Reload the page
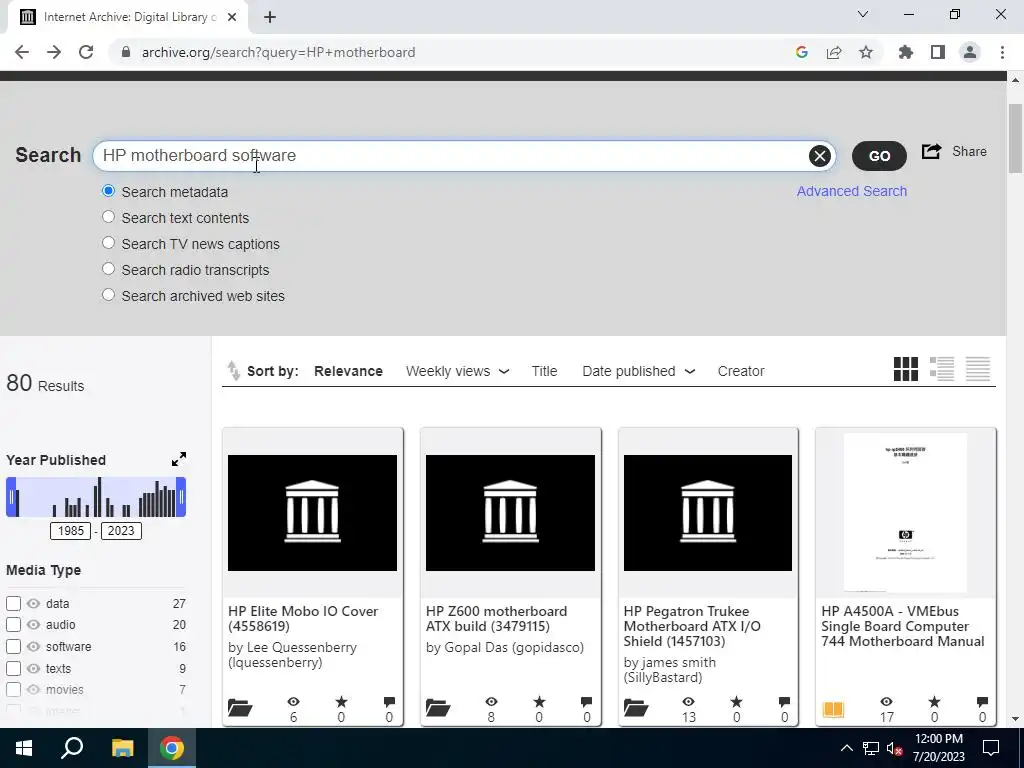Viewport: 1024px width, 768px height. pos(86,52)
